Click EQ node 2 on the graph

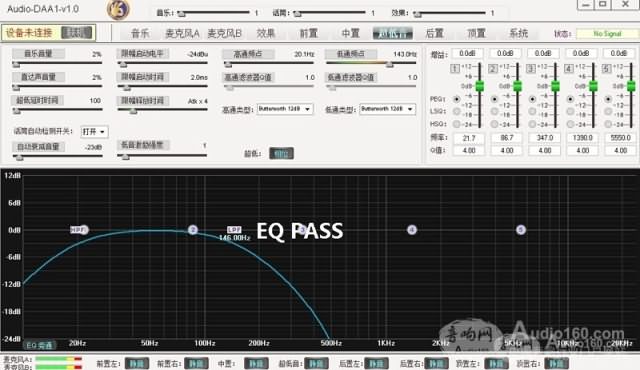pos(193,230)
